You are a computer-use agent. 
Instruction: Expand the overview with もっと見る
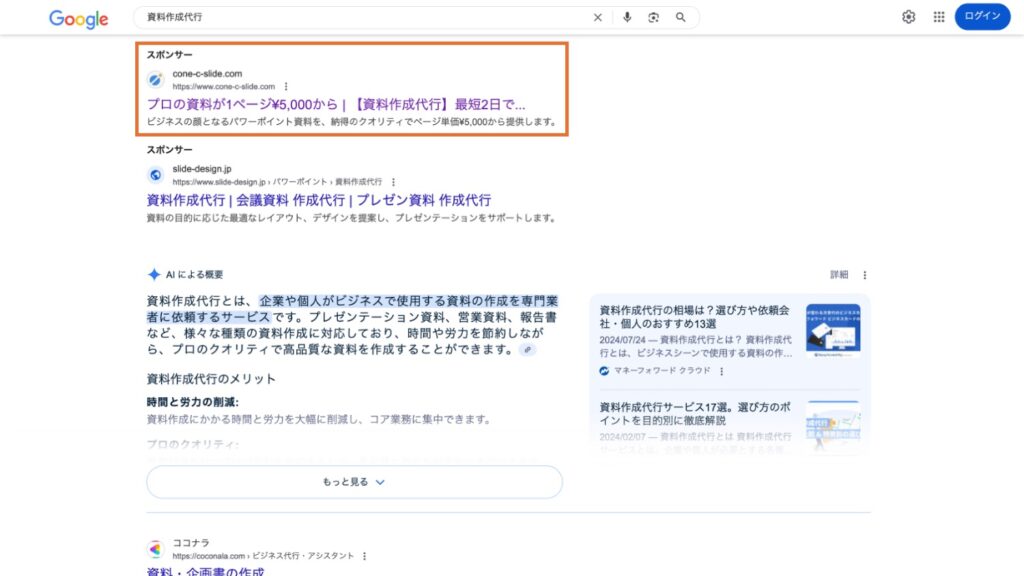[x=354, y=482]
